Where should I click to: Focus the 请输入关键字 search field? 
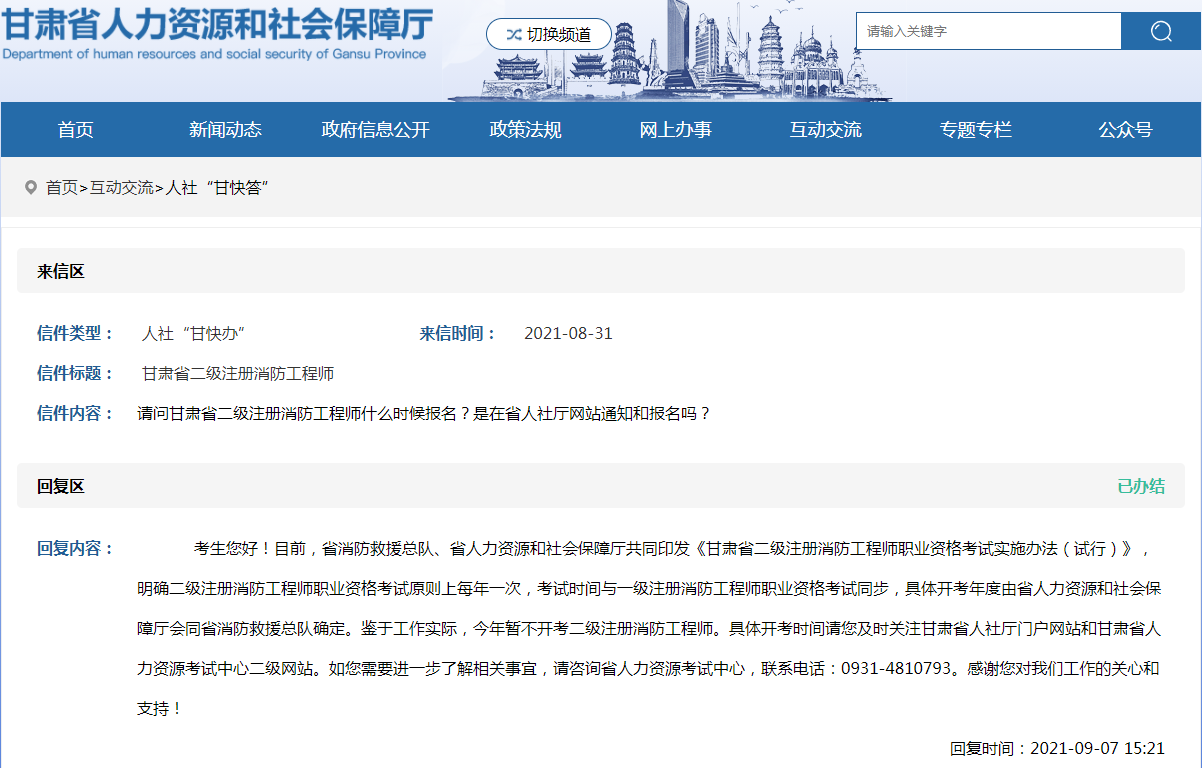[x=988, y=31]
